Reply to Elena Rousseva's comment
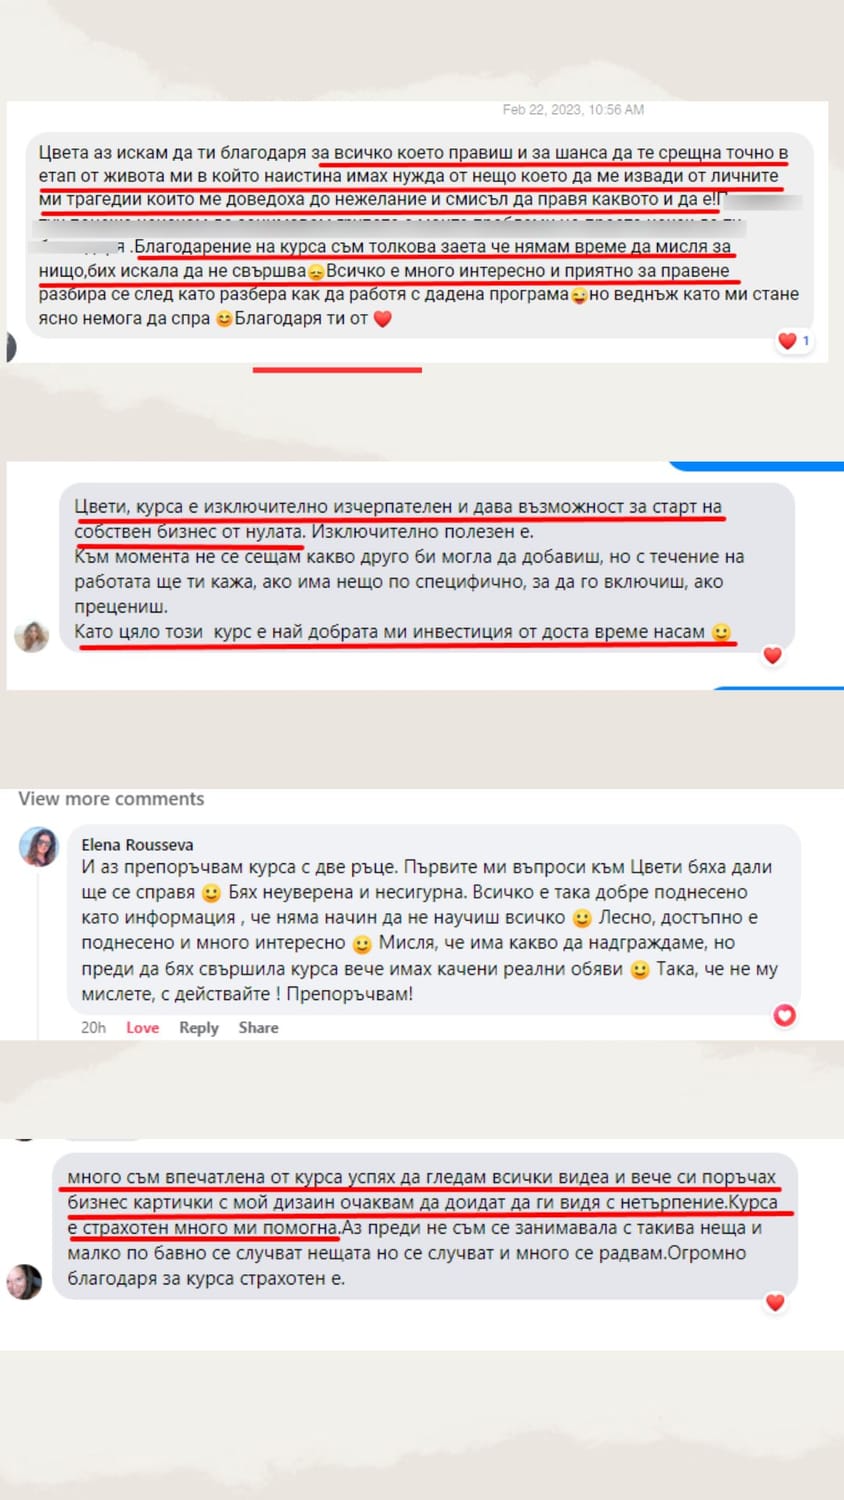 pos(199,1028)
